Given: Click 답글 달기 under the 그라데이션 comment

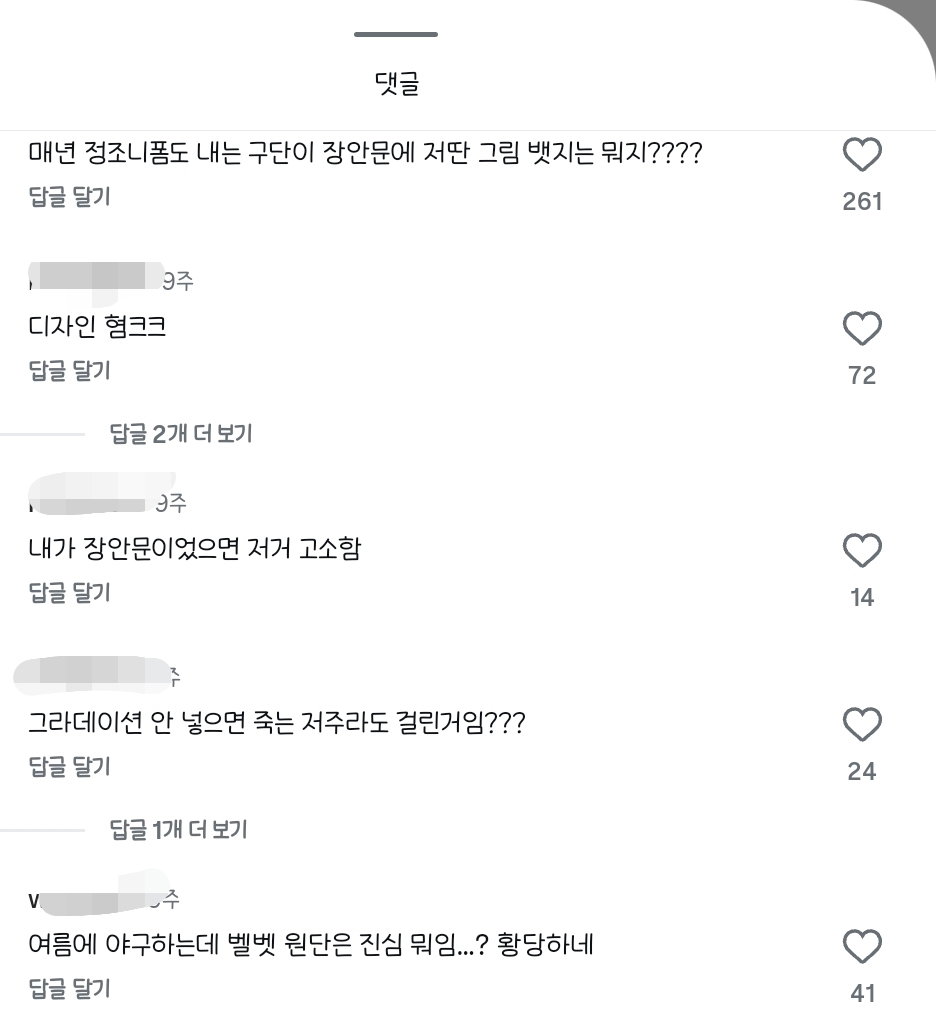Looking at the screenshot, I should click(69, 766).
